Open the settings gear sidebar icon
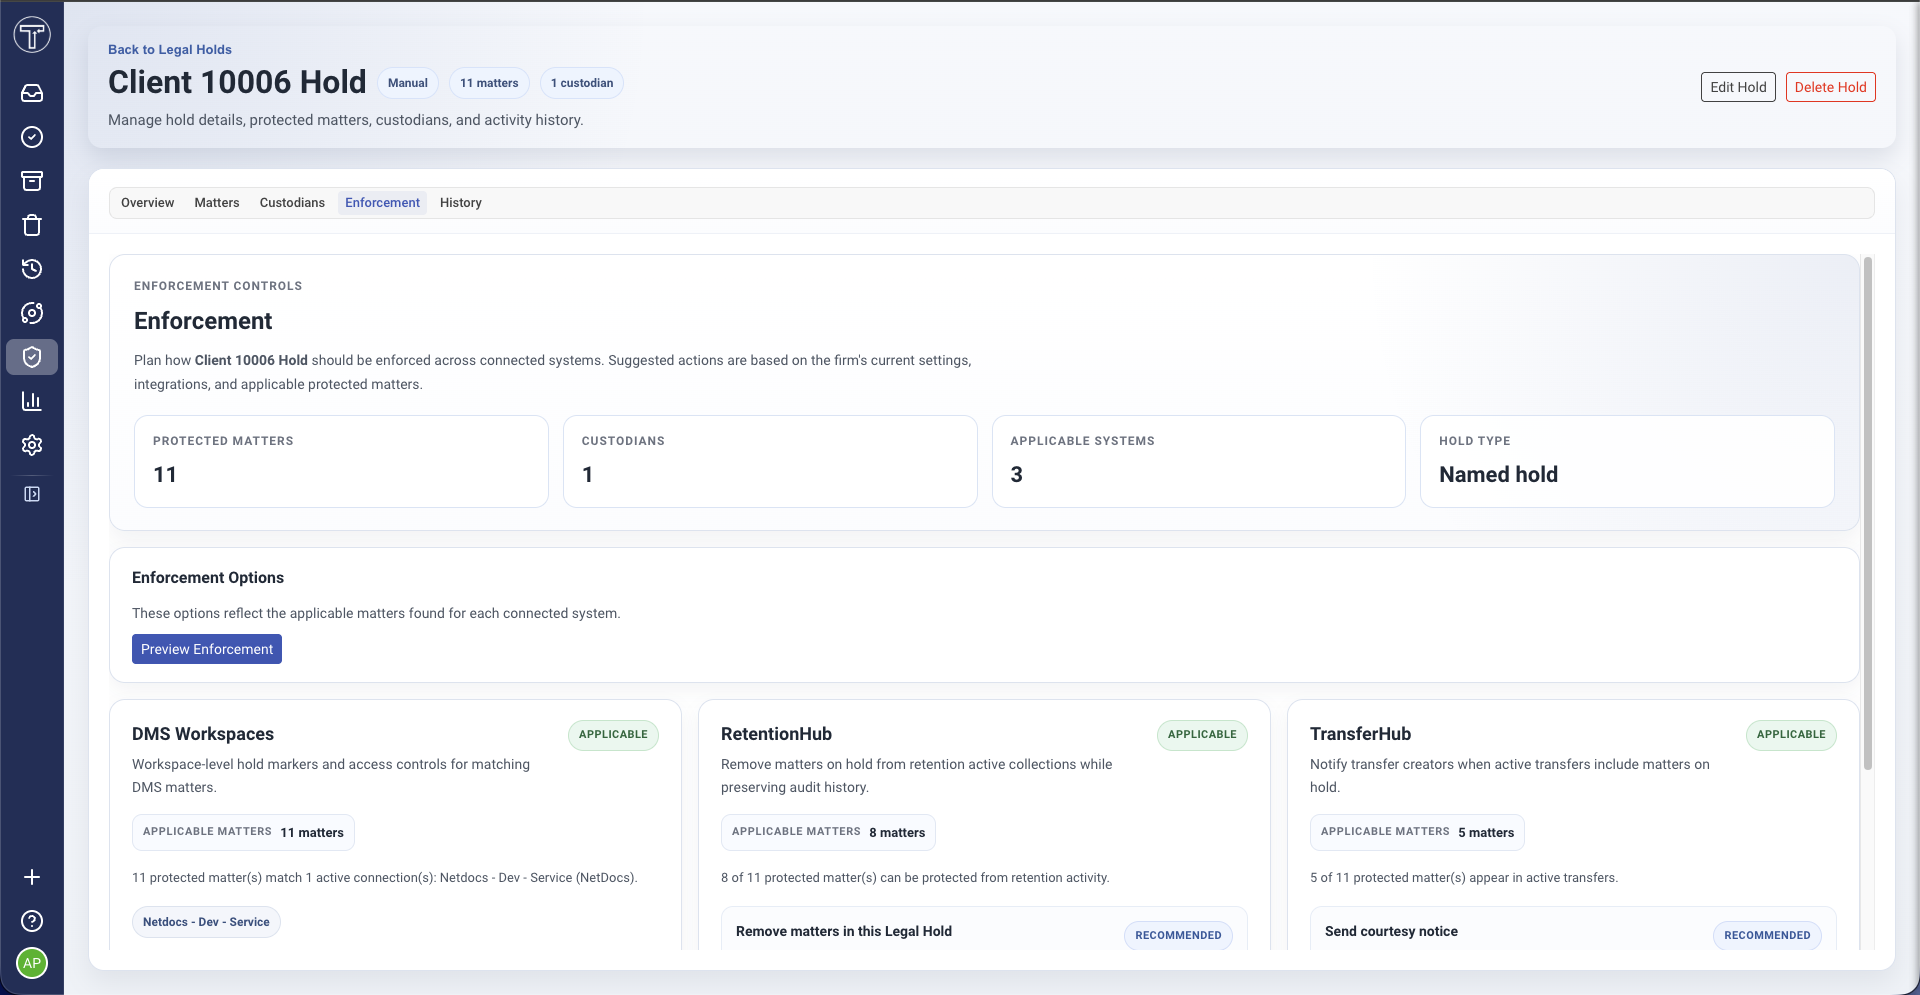 click(x=32, y=445)
